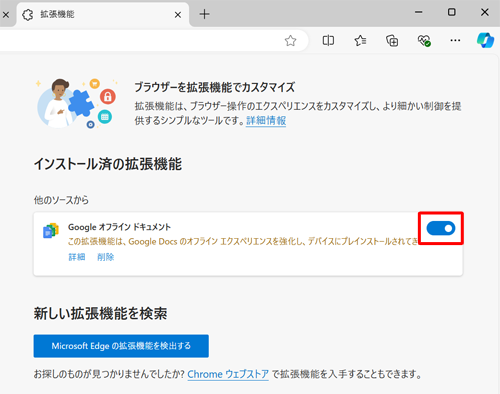Click the 詳細情報 link
The height and width of the screenshot is (394, 500).
(x=266, y=120)
